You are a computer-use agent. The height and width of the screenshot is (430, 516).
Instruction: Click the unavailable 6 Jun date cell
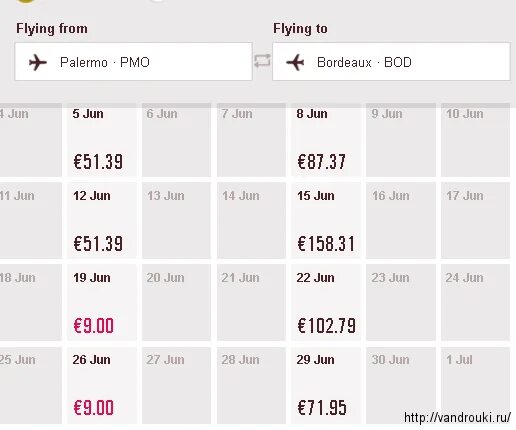click(176, 140)
